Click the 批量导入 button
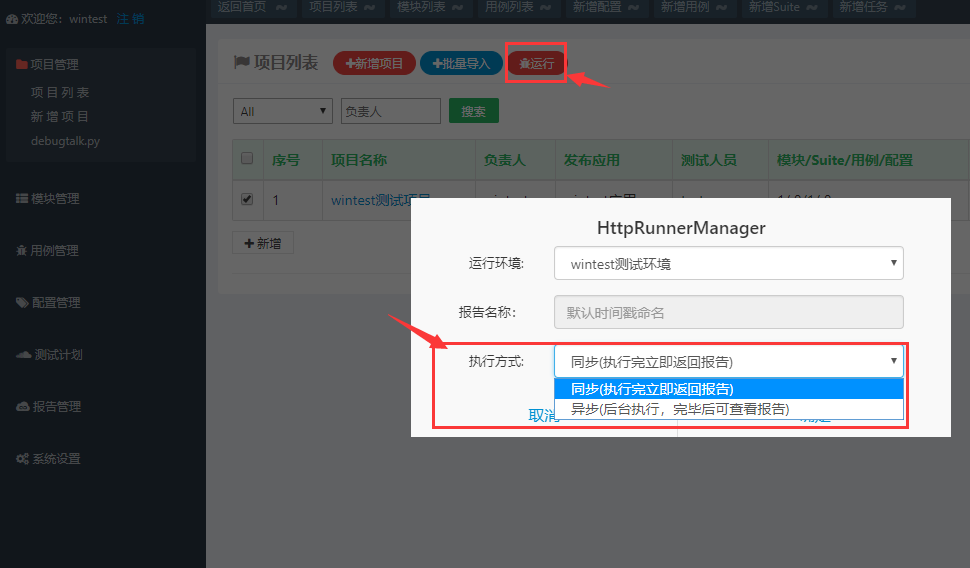 coord(461,63)
